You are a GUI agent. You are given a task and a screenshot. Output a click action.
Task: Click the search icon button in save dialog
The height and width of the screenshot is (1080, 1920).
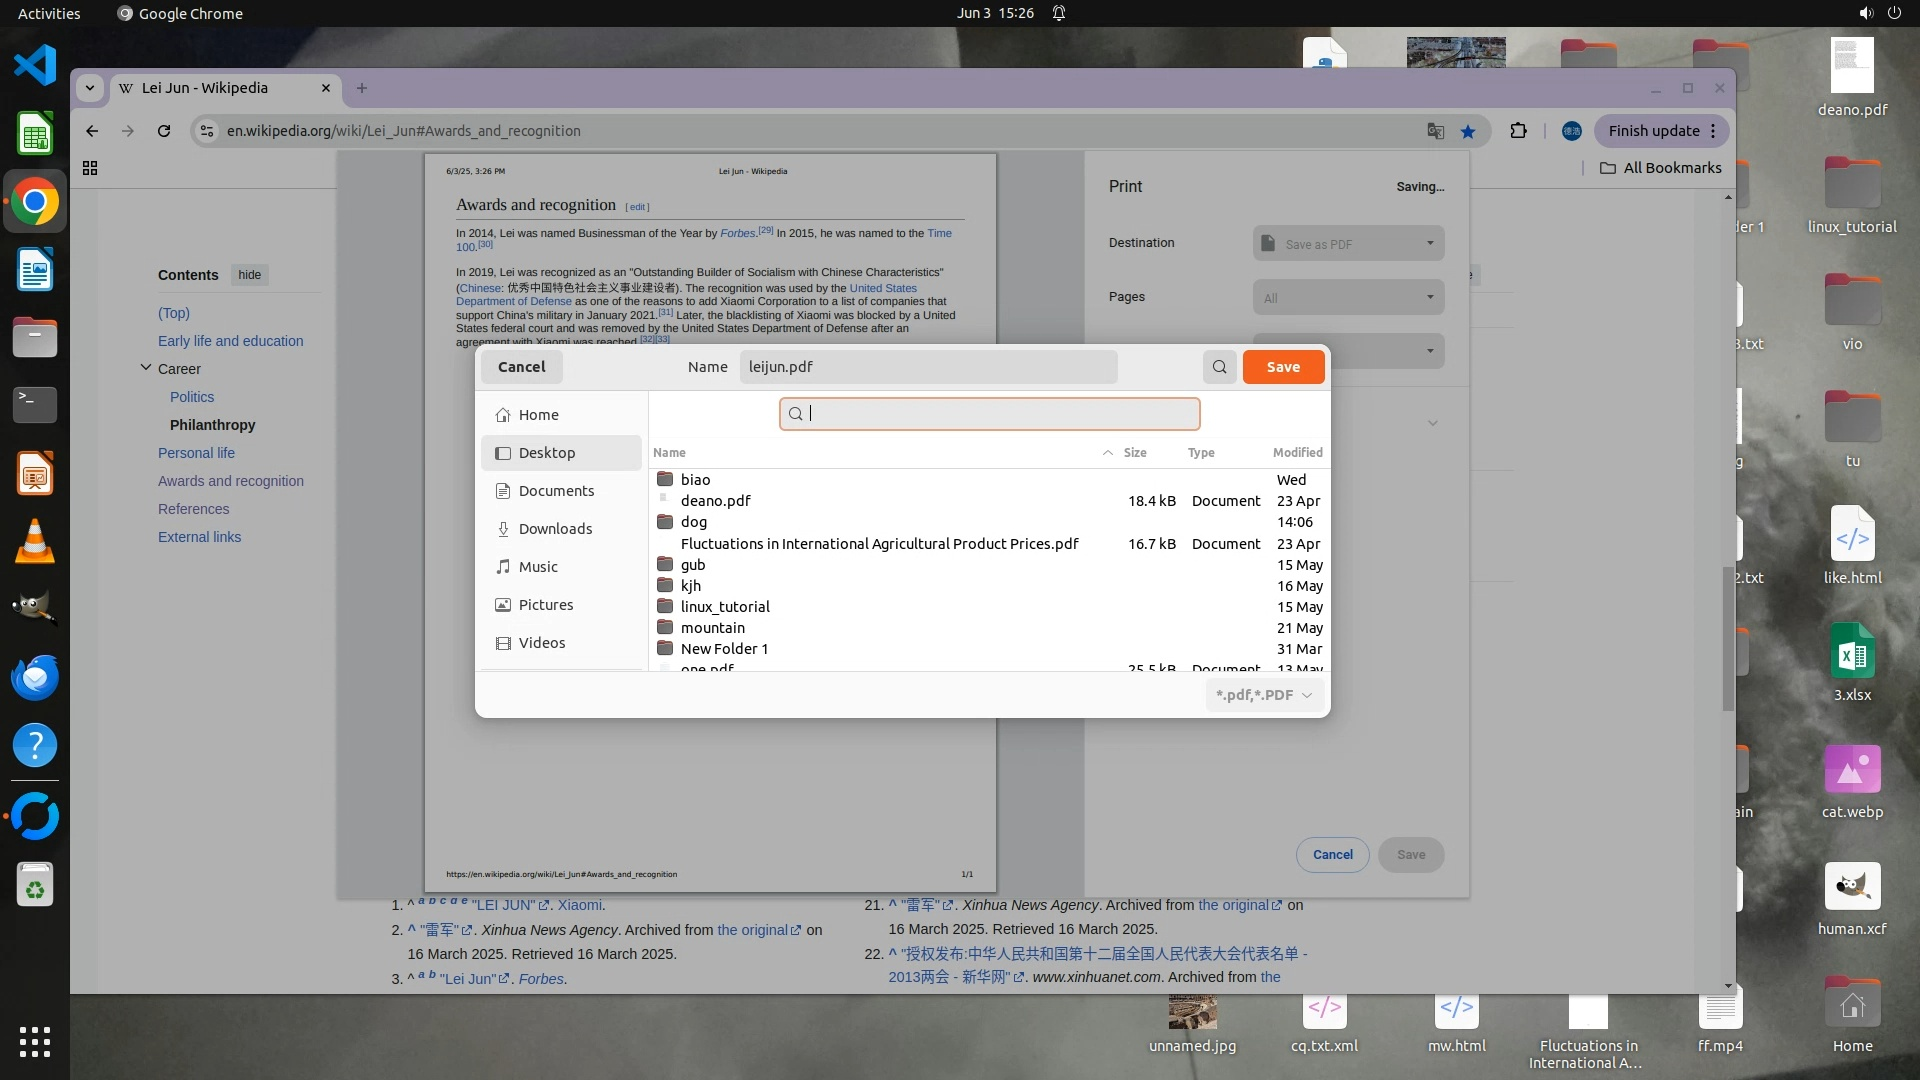[1219, 367]
